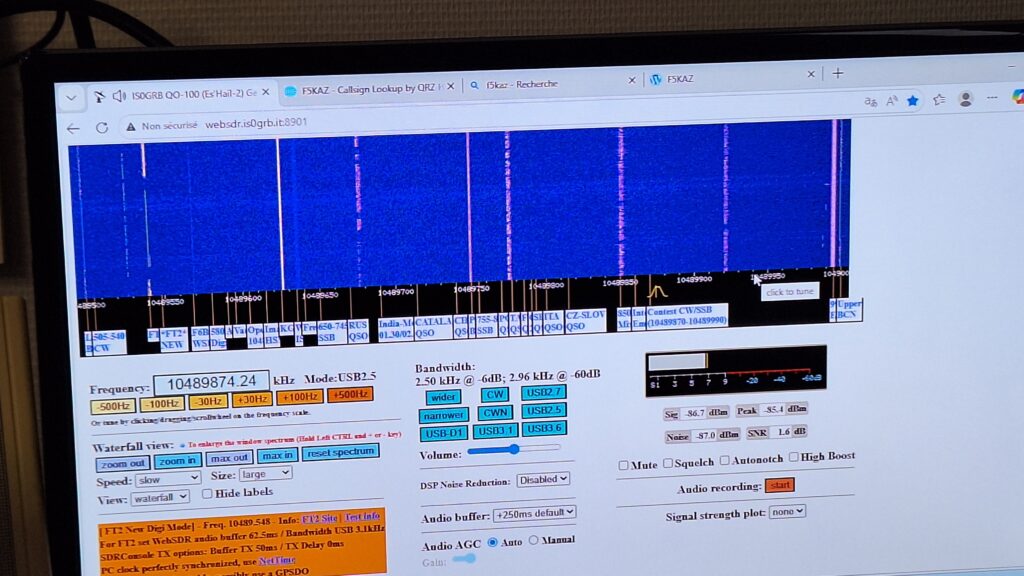Viewport: 1024px width, 576px height.
Task: Close the F5KAZ QRZ lookup tab
Action: click(450, 86)
